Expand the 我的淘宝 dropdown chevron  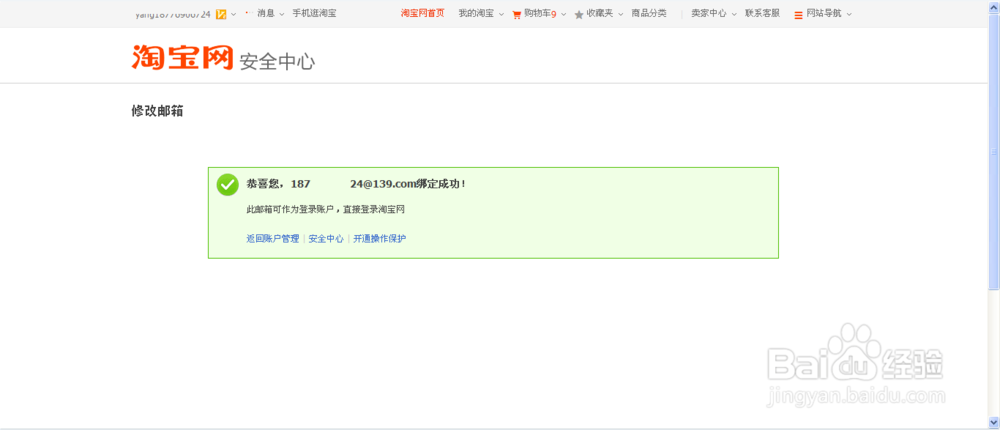pos(501,14)
